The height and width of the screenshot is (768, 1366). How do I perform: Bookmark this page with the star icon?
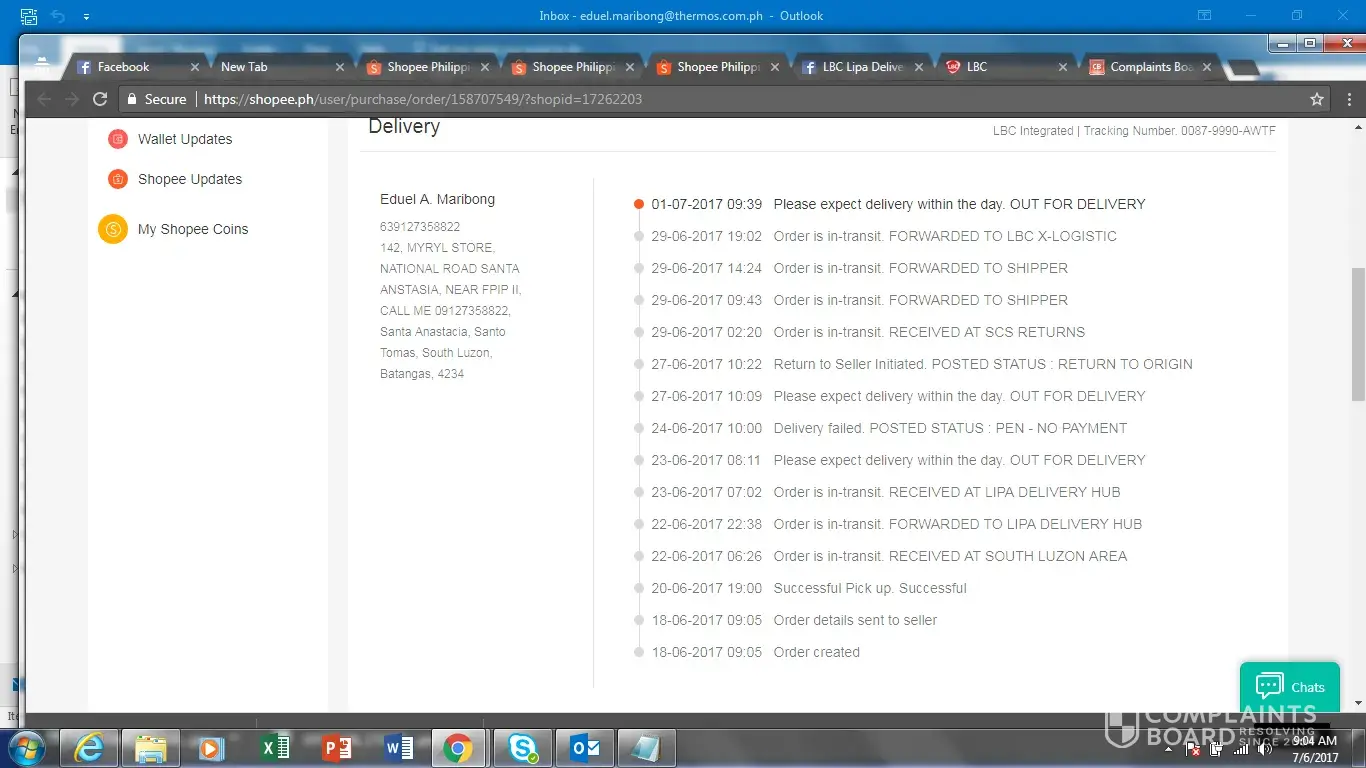(1317, 99)
